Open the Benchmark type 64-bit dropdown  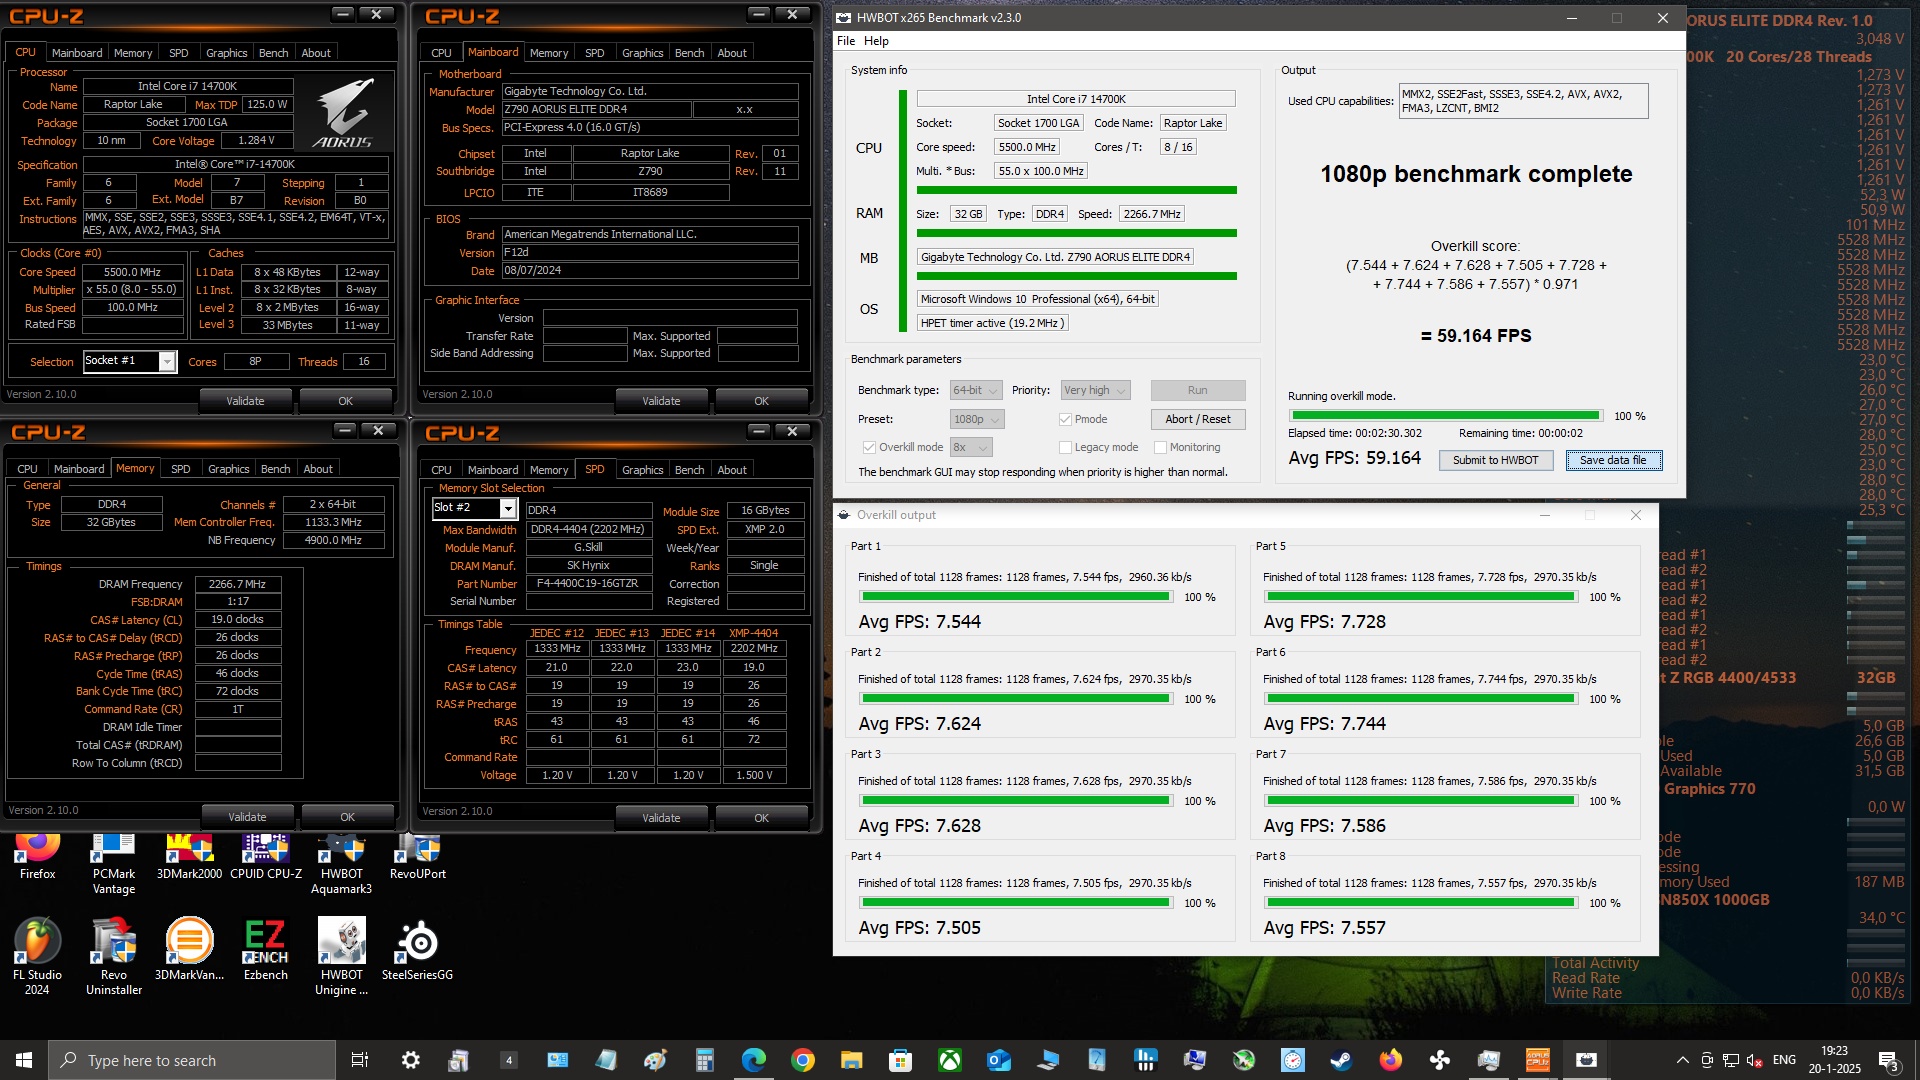[975, 390]
